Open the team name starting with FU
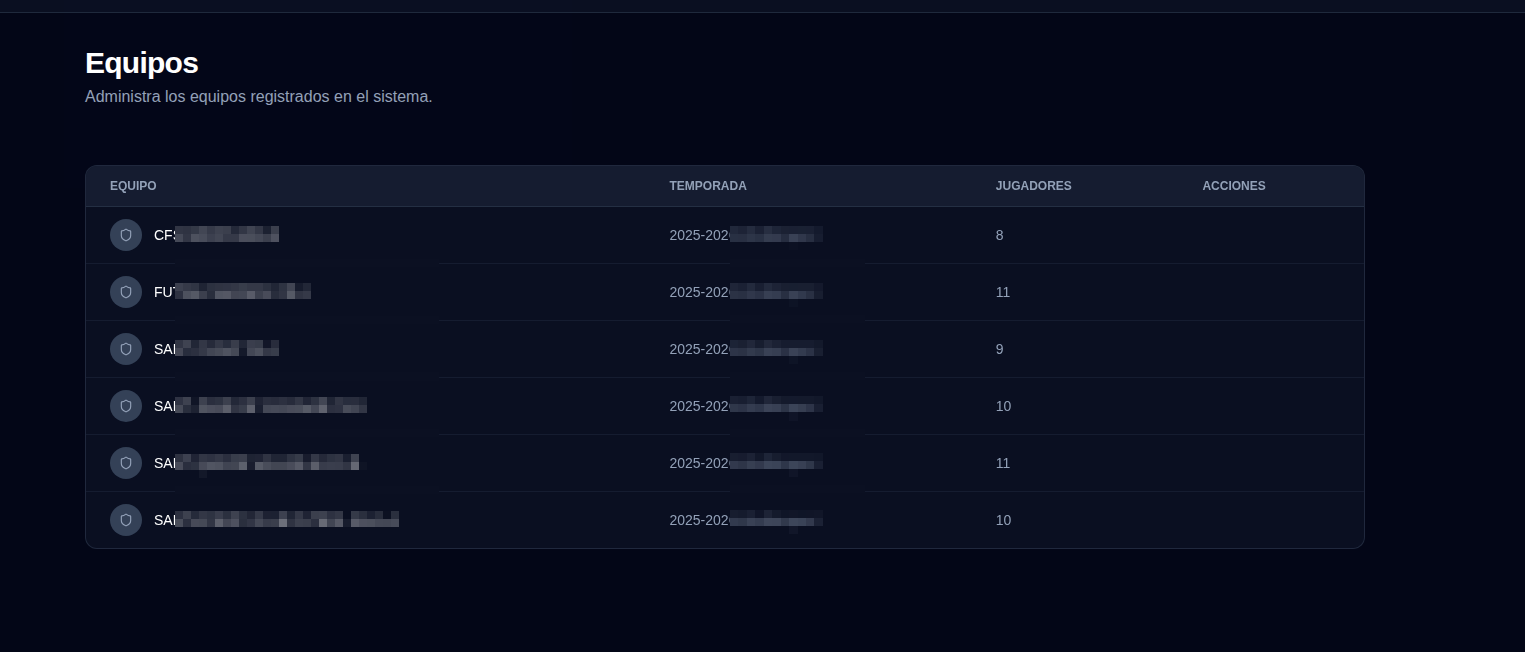The height and width of the screenshot is (652, 1525). tap(232, 292)
